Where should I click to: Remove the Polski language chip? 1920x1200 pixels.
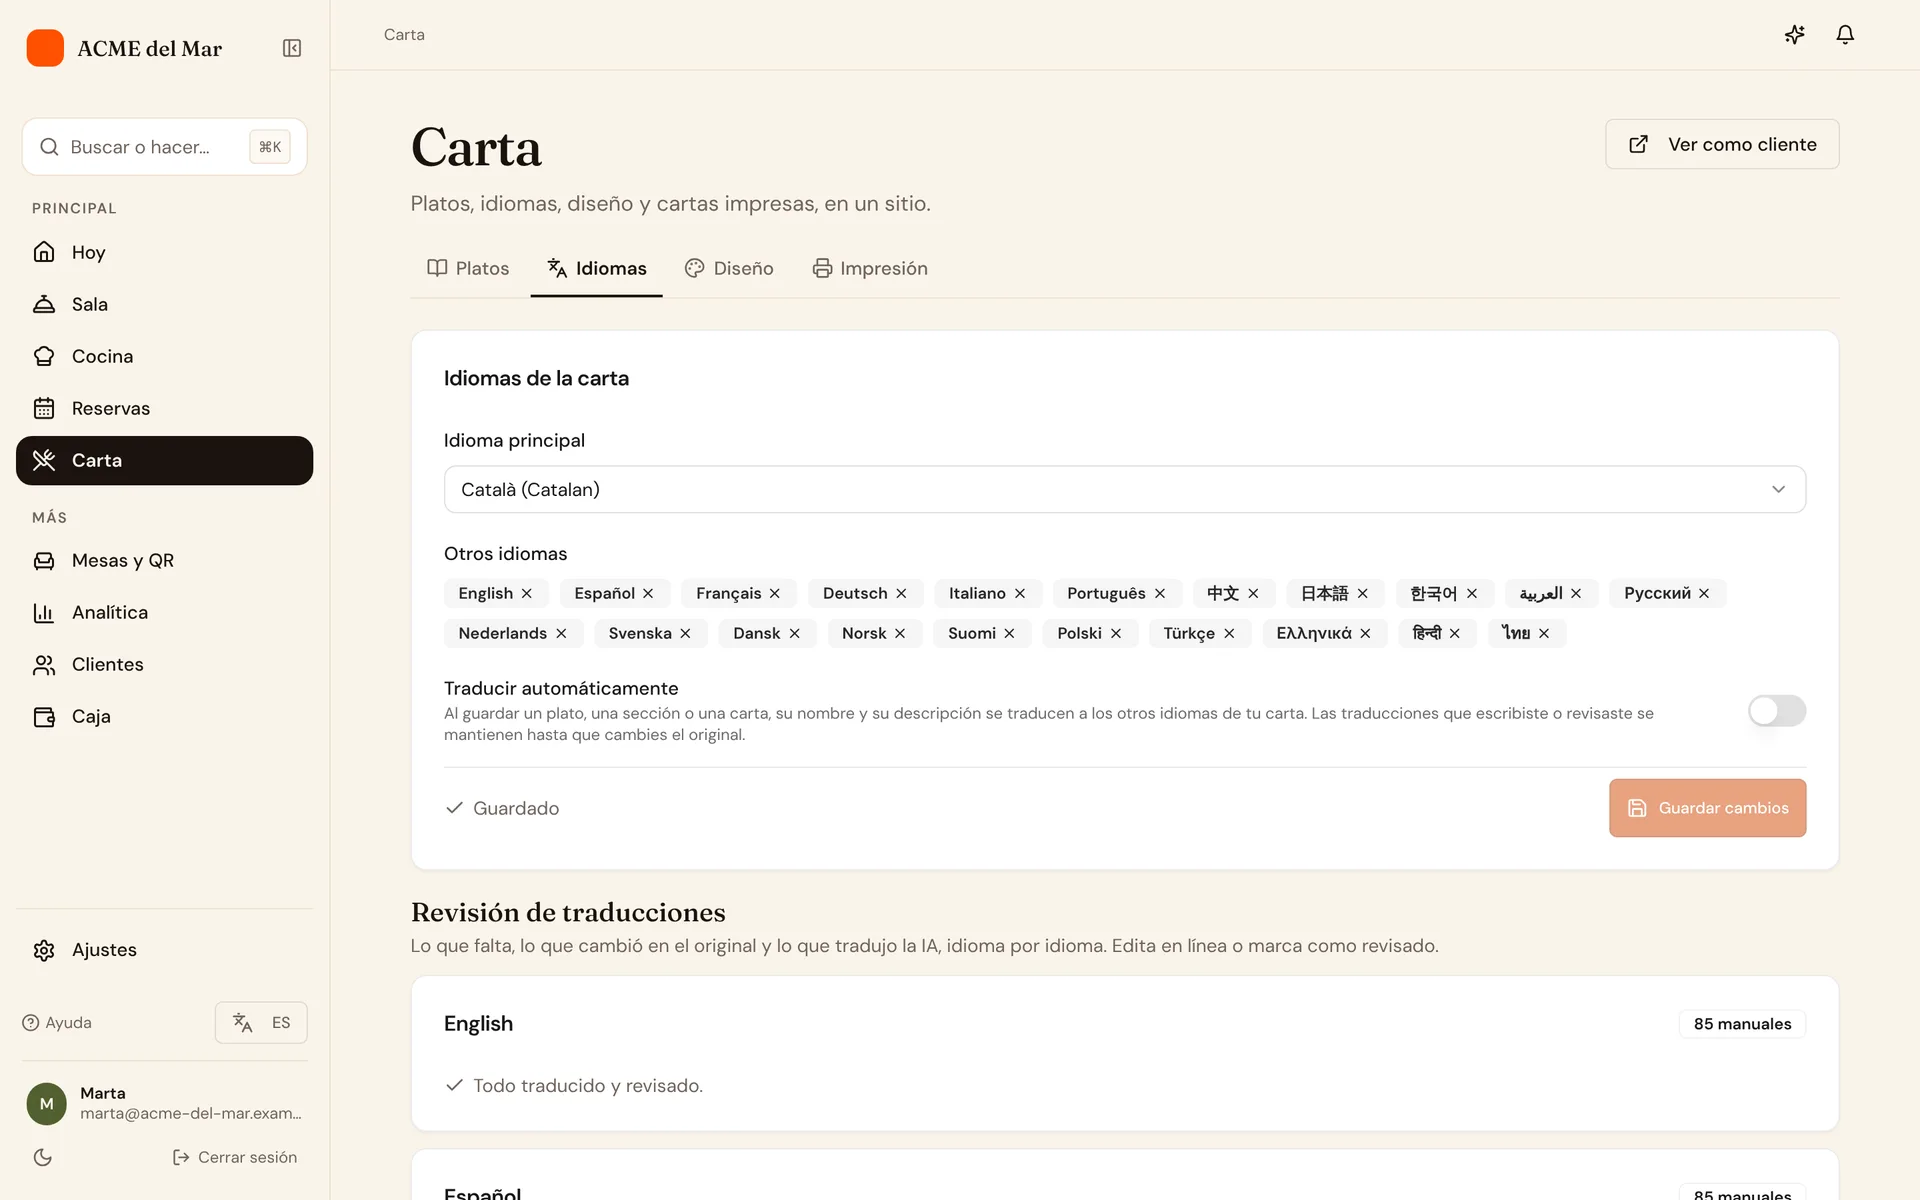click(1116, 633)
